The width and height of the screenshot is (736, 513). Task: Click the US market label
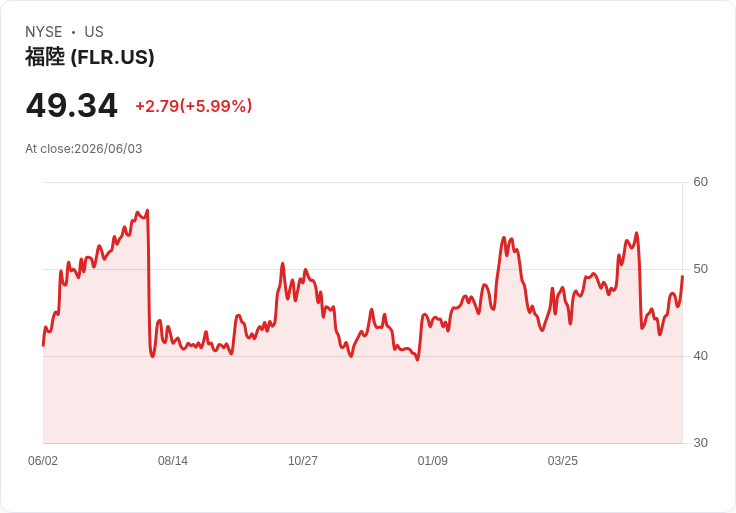pos(94,32)
